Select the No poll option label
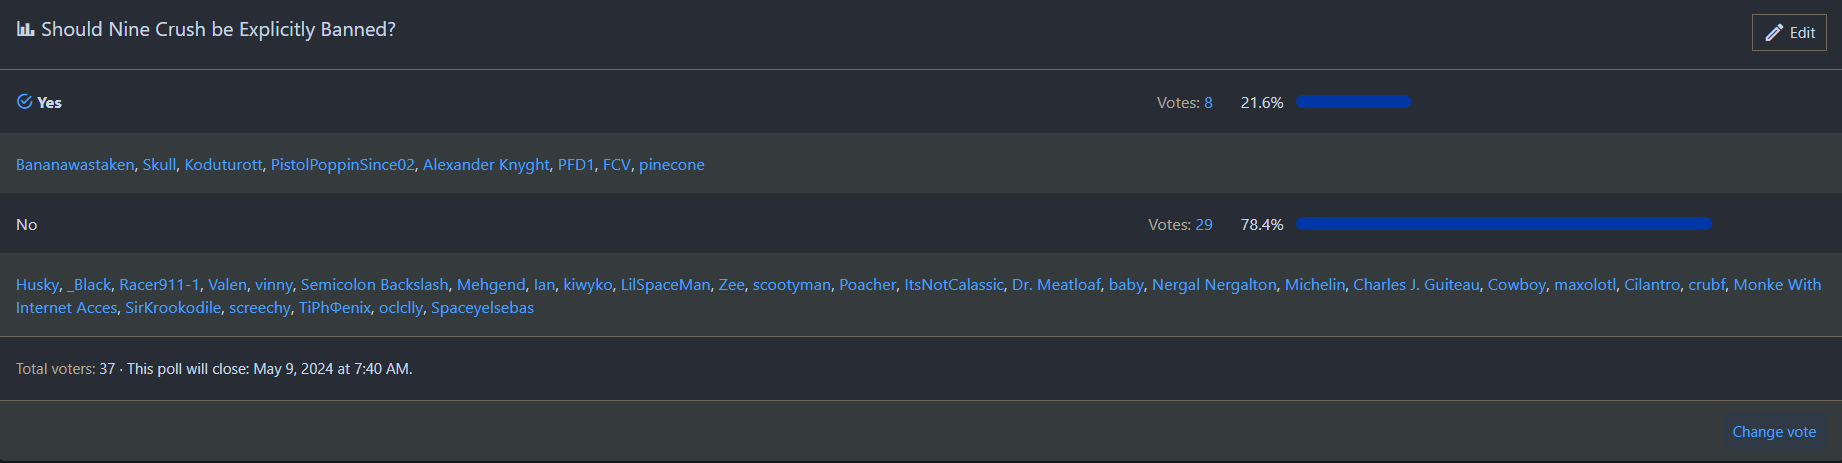The width and height of the screenshot is (1842, 463). point(27,225)
